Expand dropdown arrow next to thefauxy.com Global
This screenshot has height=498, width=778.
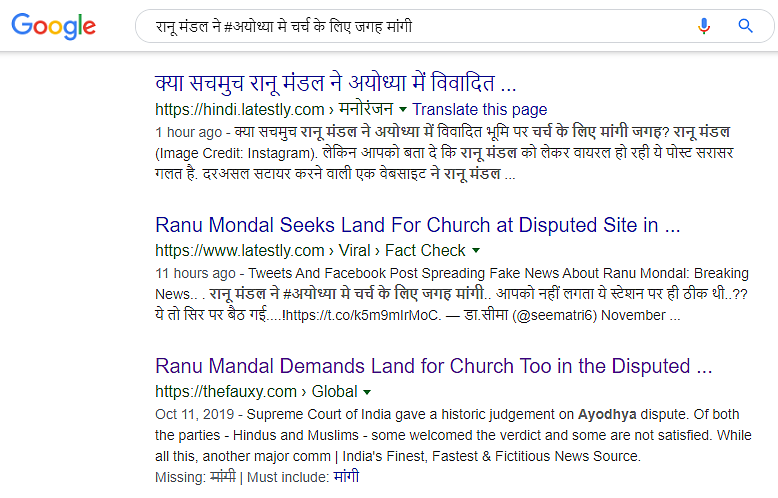[x=367, y=392]
